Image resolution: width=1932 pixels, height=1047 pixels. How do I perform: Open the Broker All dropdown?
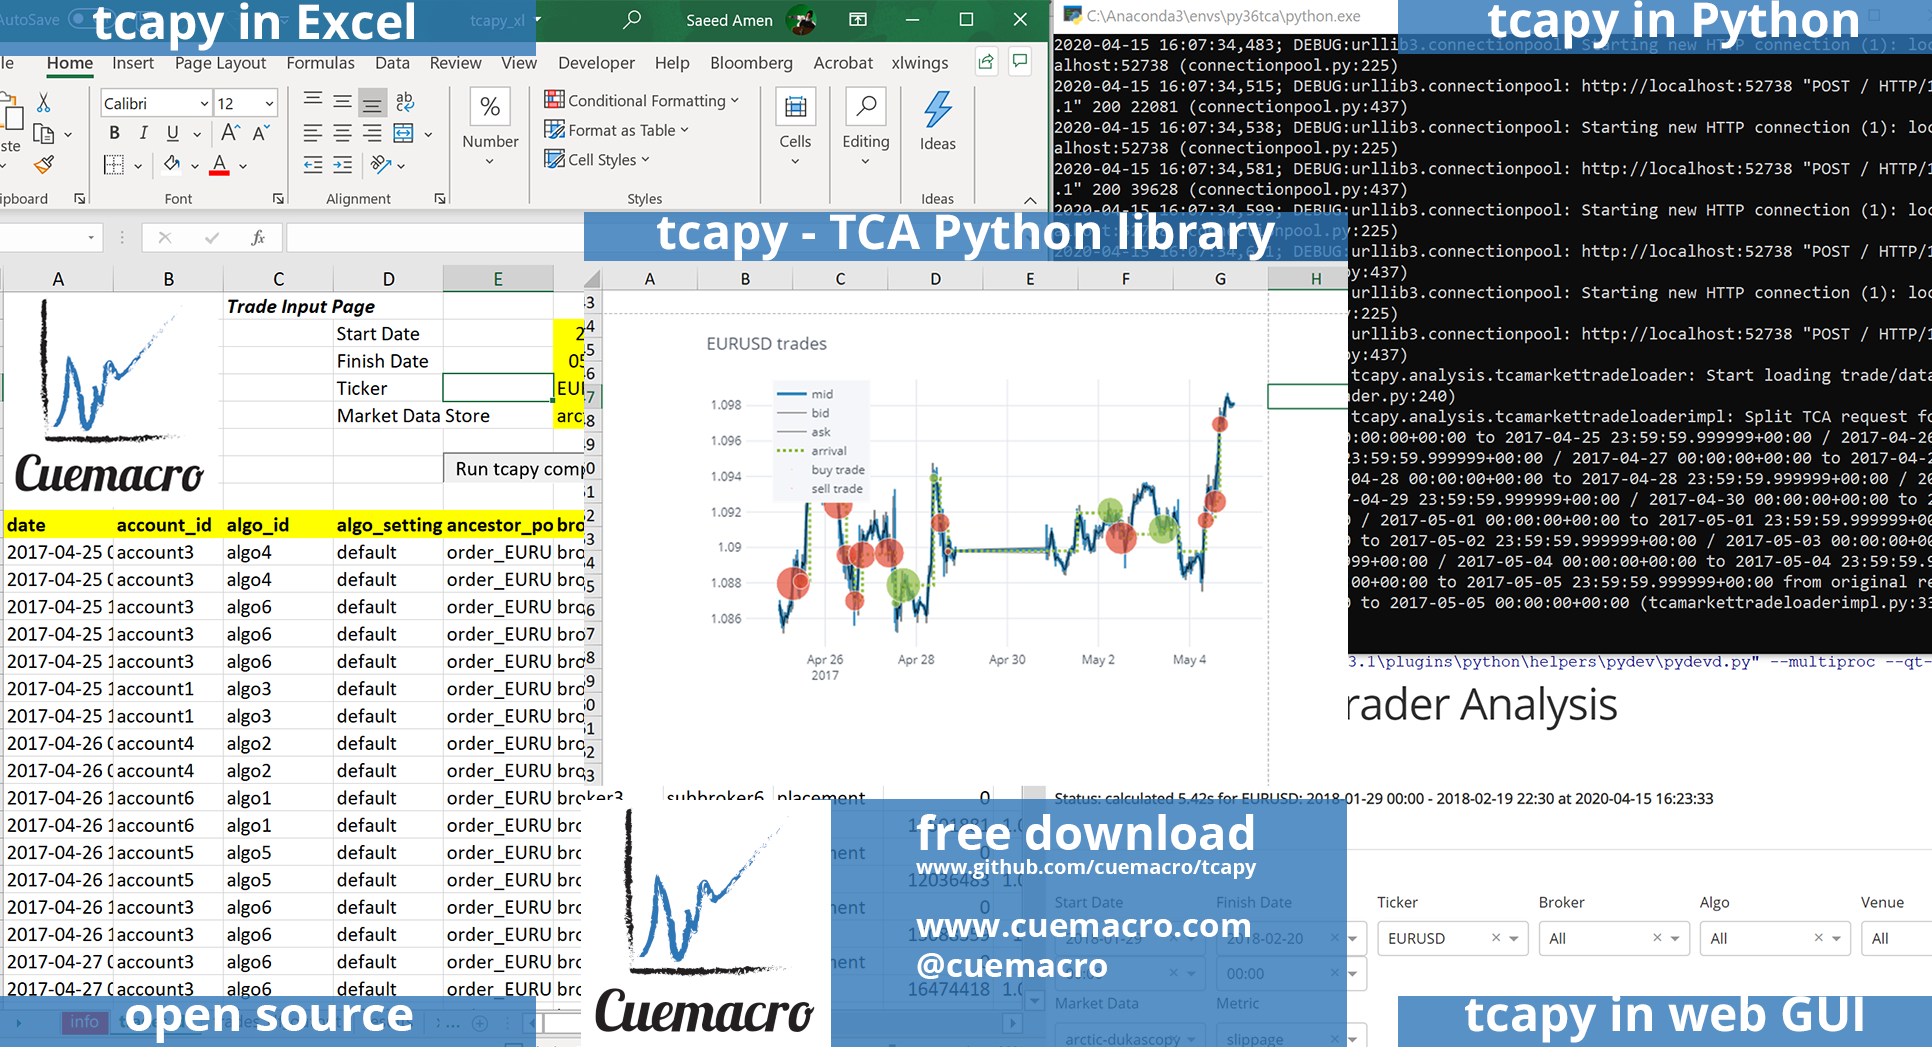(x=1675, y=938)
